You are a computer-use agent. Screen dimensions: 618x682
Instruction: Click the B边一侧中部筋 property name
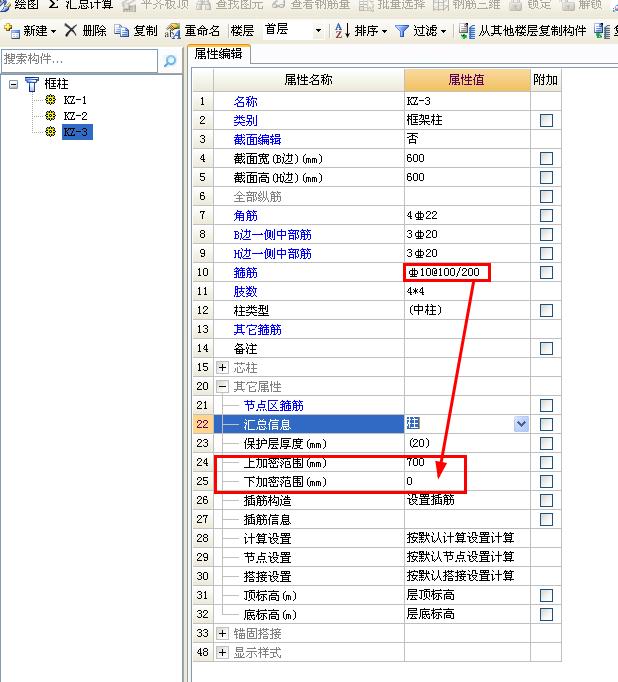click(272, 235)
